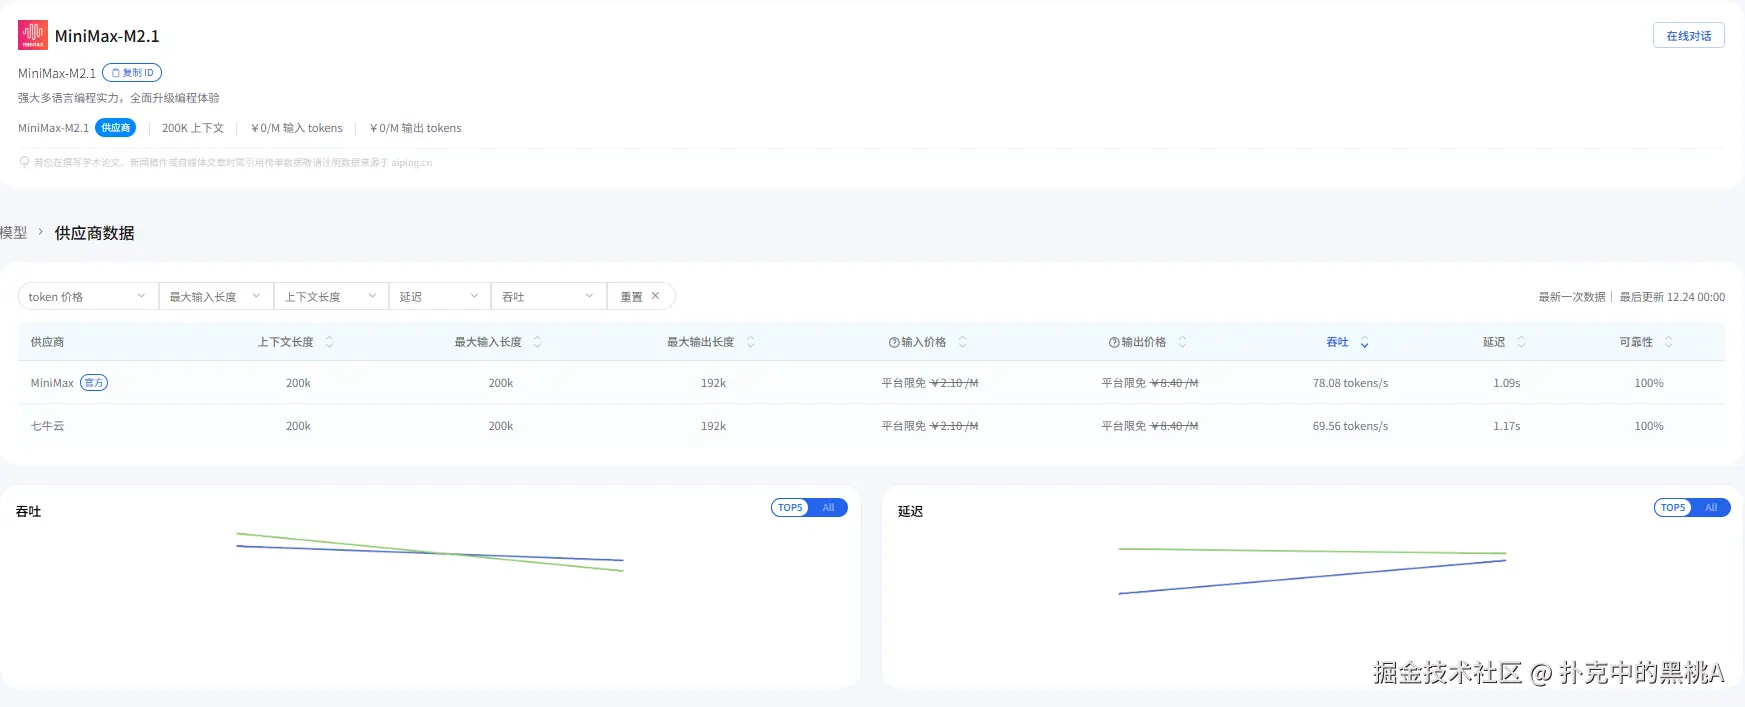Viewport: 1745px width, 707px height.
Task: Reset filters with 重置 button
Action: tap(641, 297)
